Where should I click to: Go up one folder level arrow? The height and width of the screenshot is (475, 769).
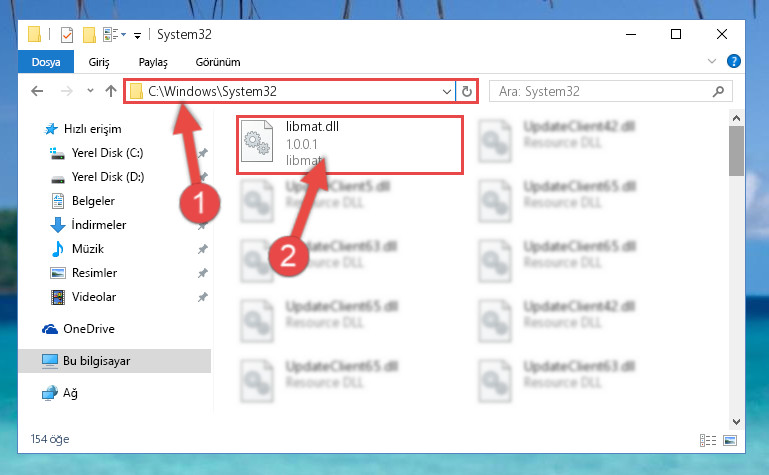coord(111,91)
